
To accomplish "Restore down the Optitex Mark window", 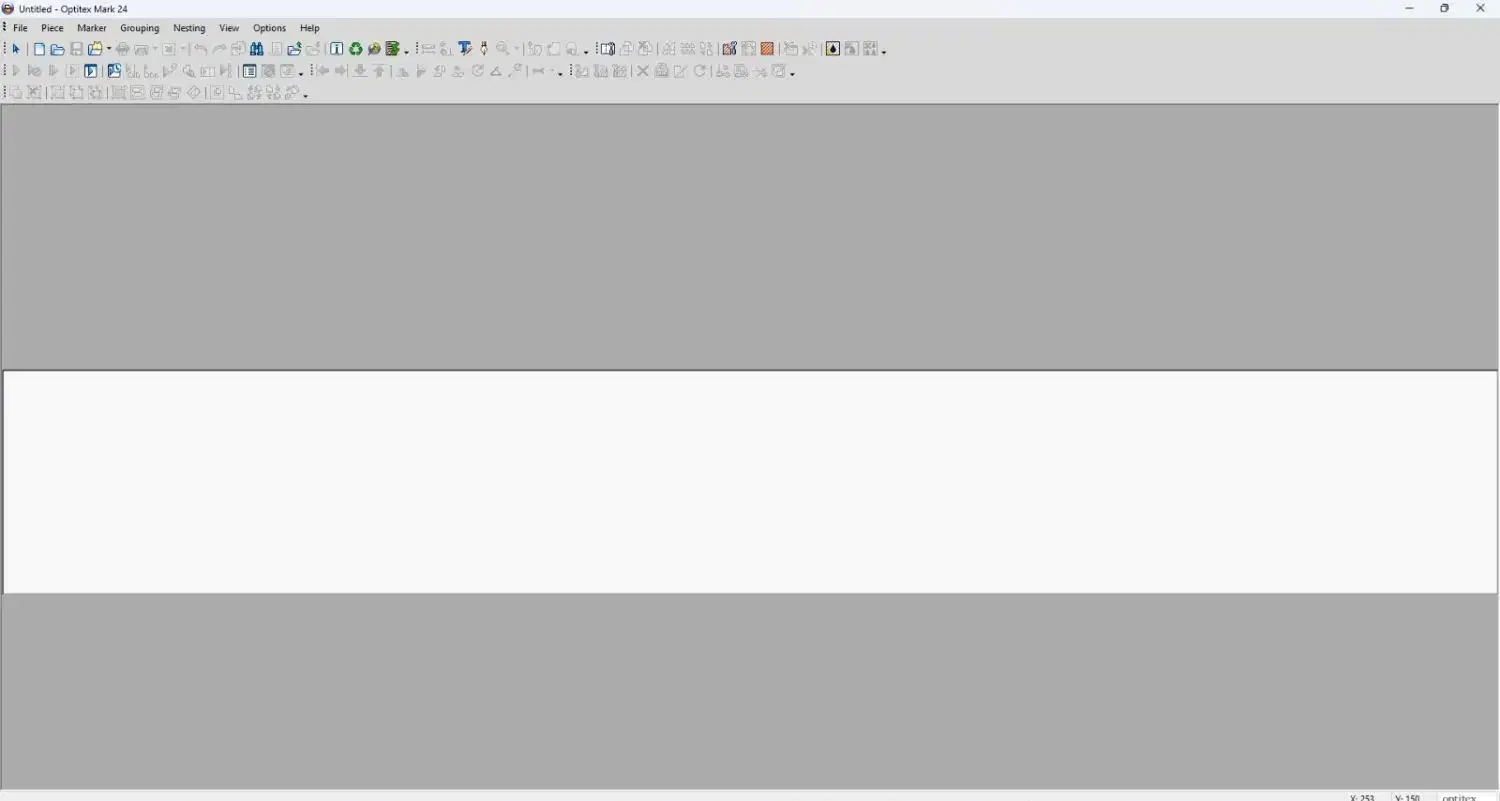I will tap(1444, 8).
